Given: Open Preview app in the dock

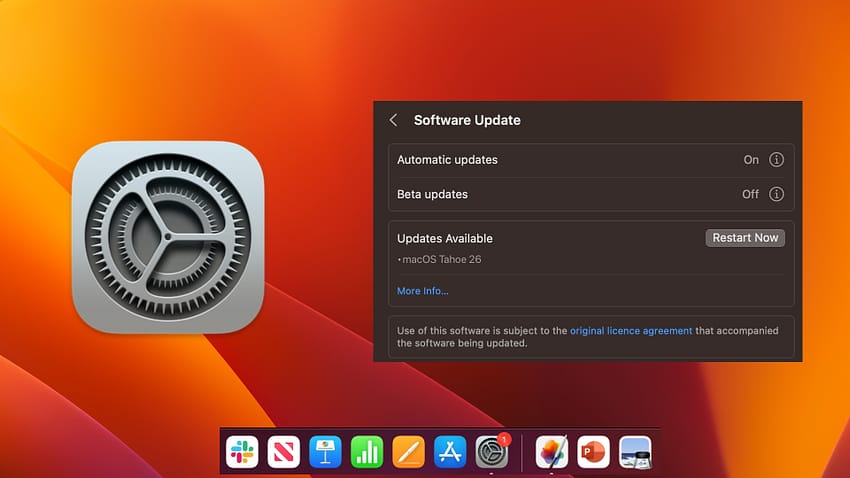Looking at the screenshot, I should [635, 451].
